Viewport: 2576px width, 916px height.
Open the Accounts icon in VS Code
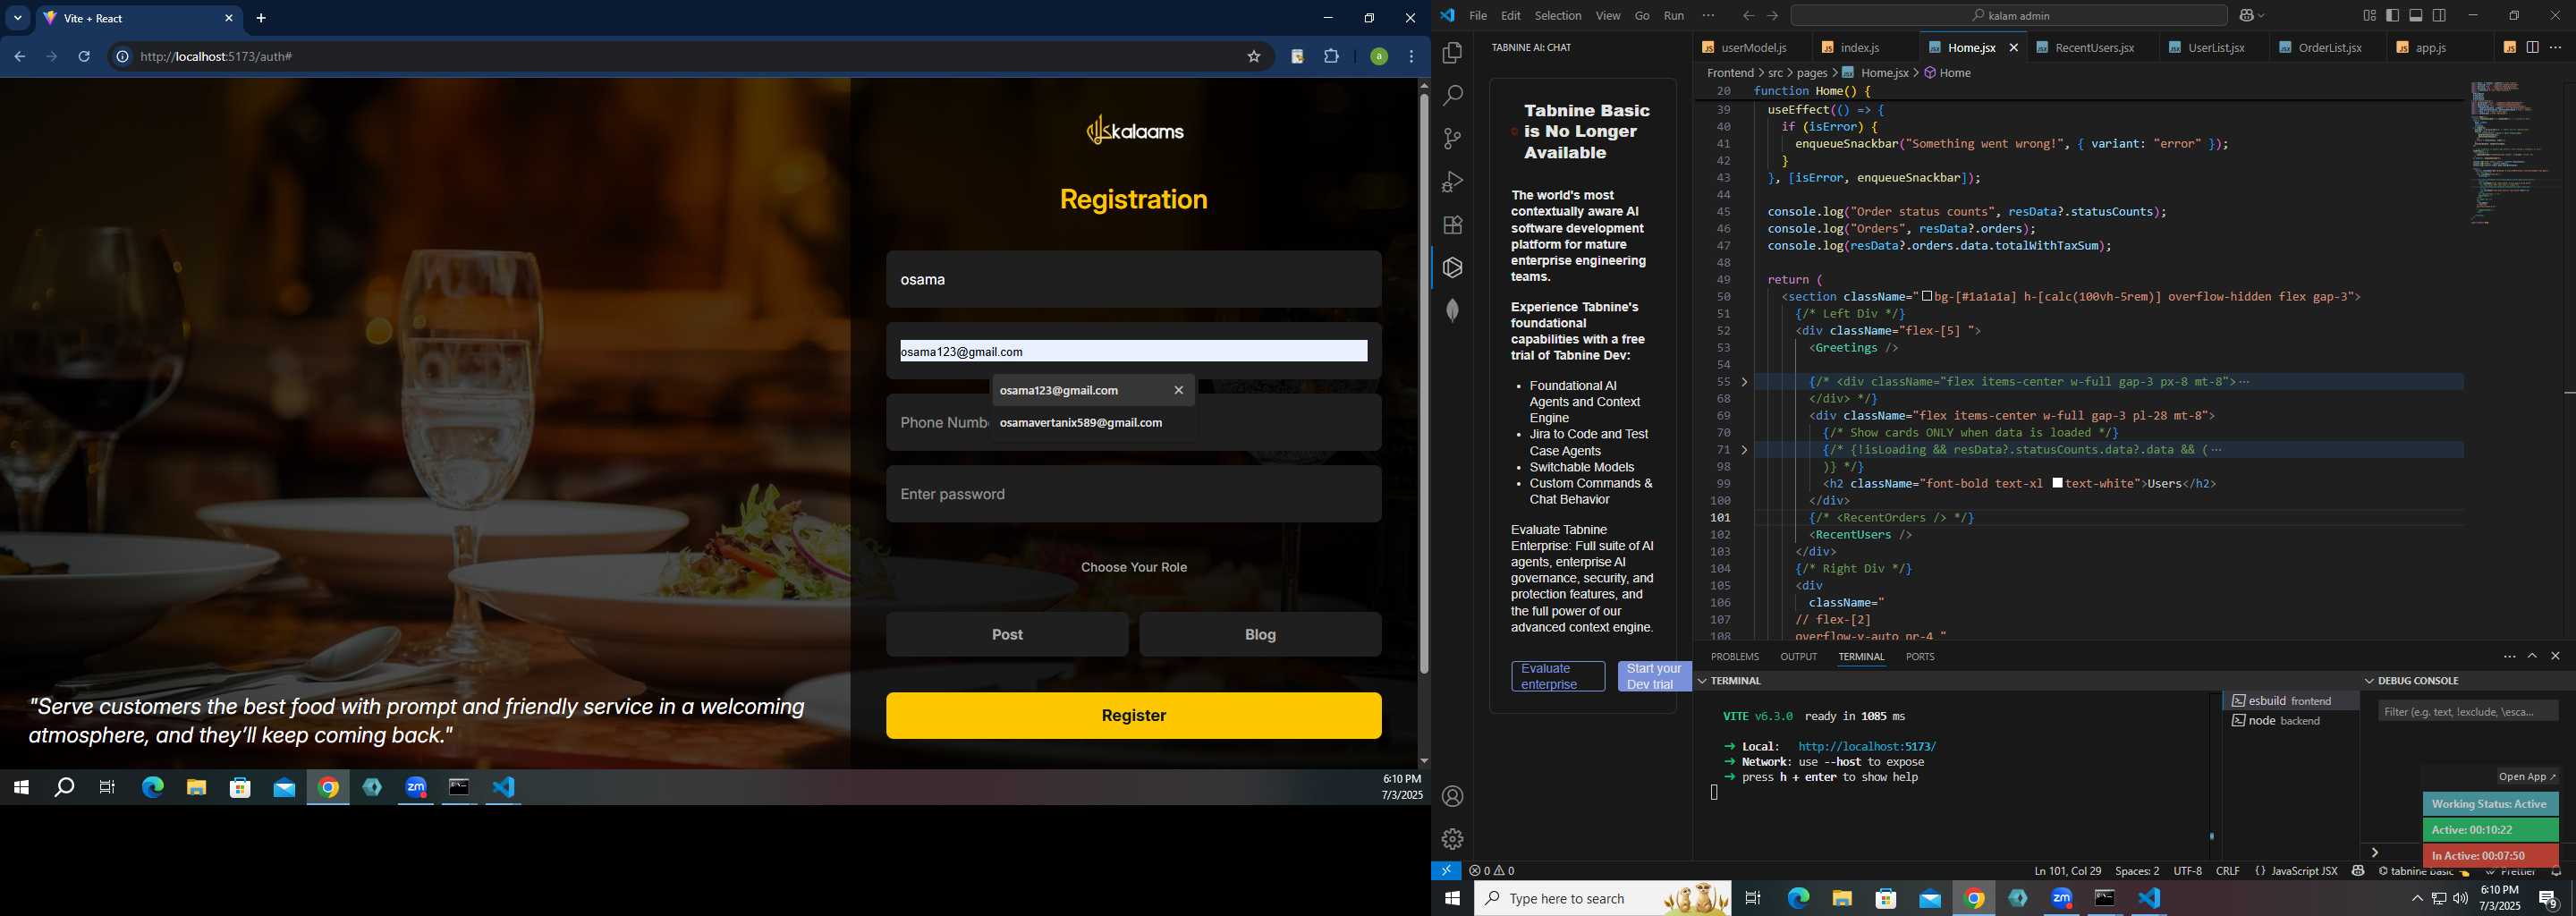[x=1452, y=797]
